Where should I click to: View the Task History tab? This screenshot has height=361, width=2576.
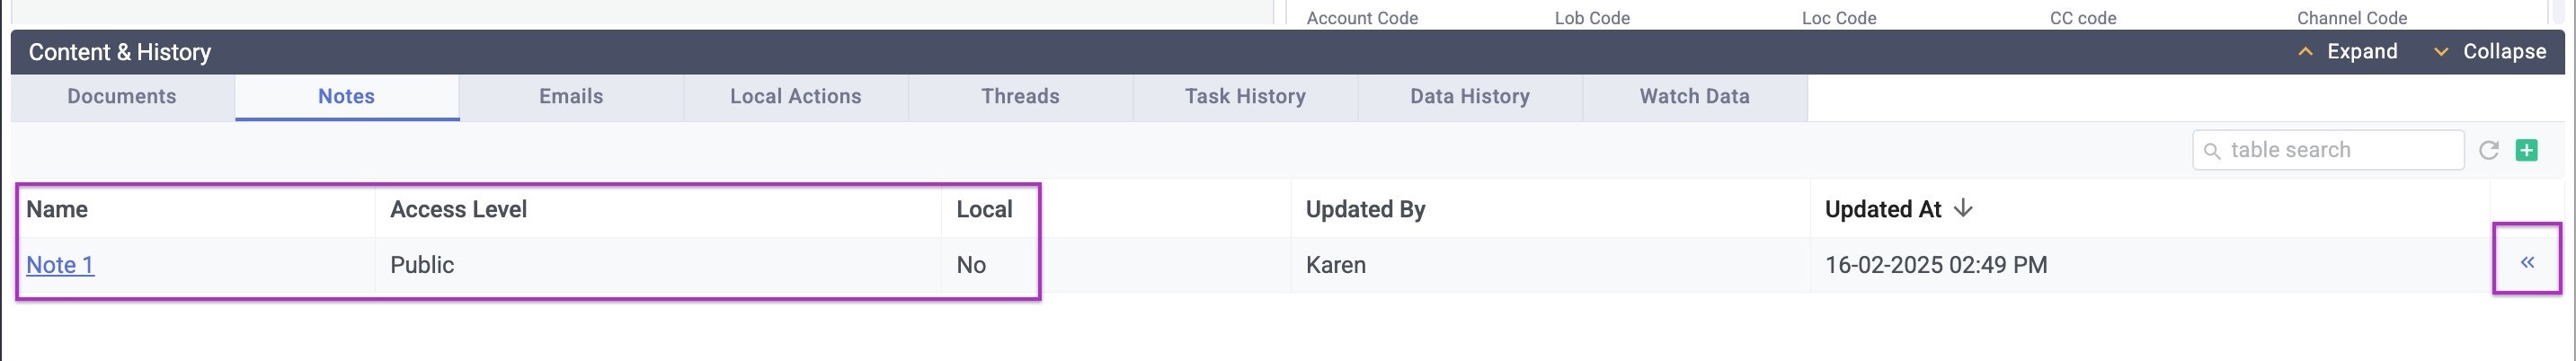coord(1245,97)
